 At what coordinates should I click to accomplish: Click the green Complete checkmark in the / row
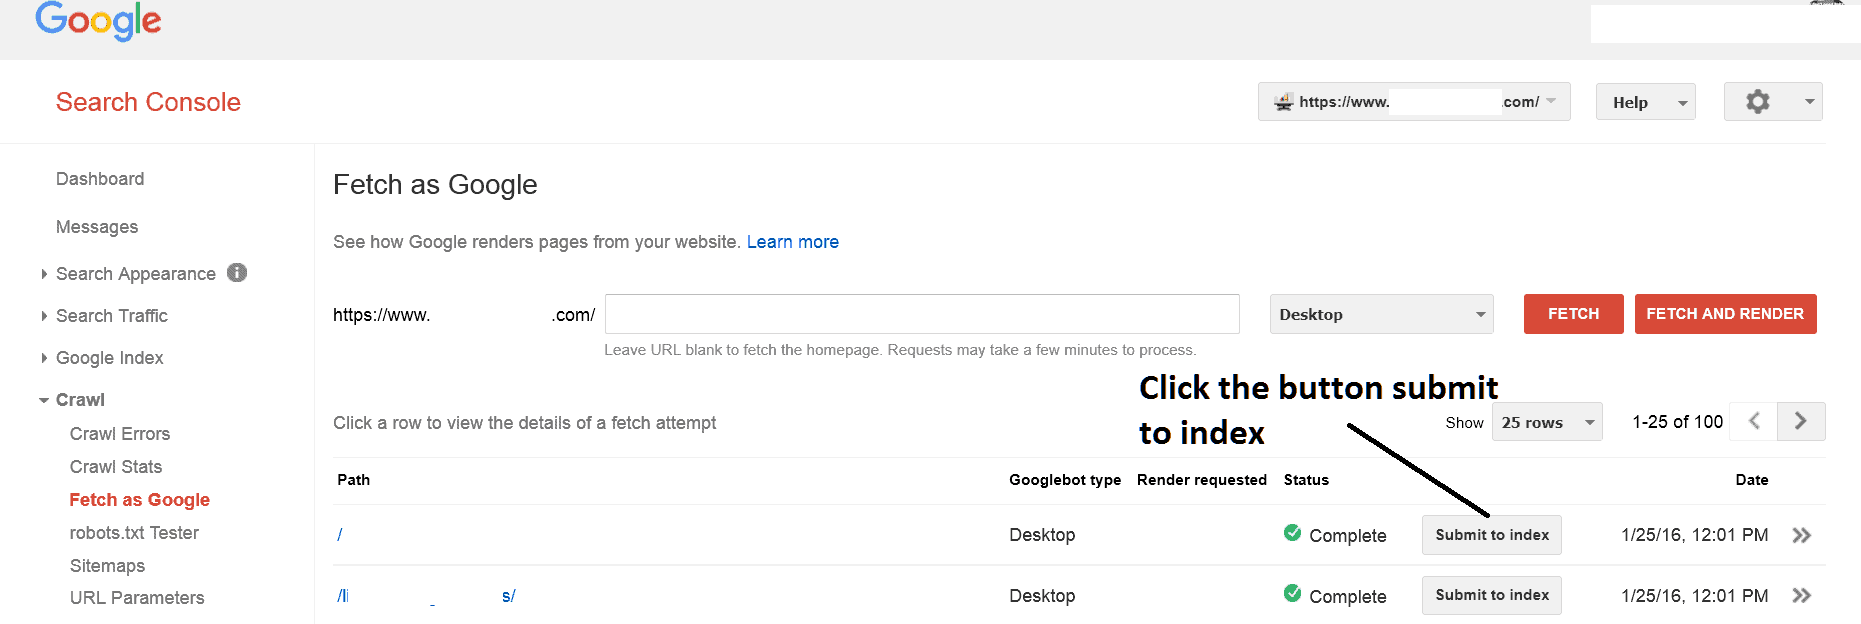(1292, 533)
